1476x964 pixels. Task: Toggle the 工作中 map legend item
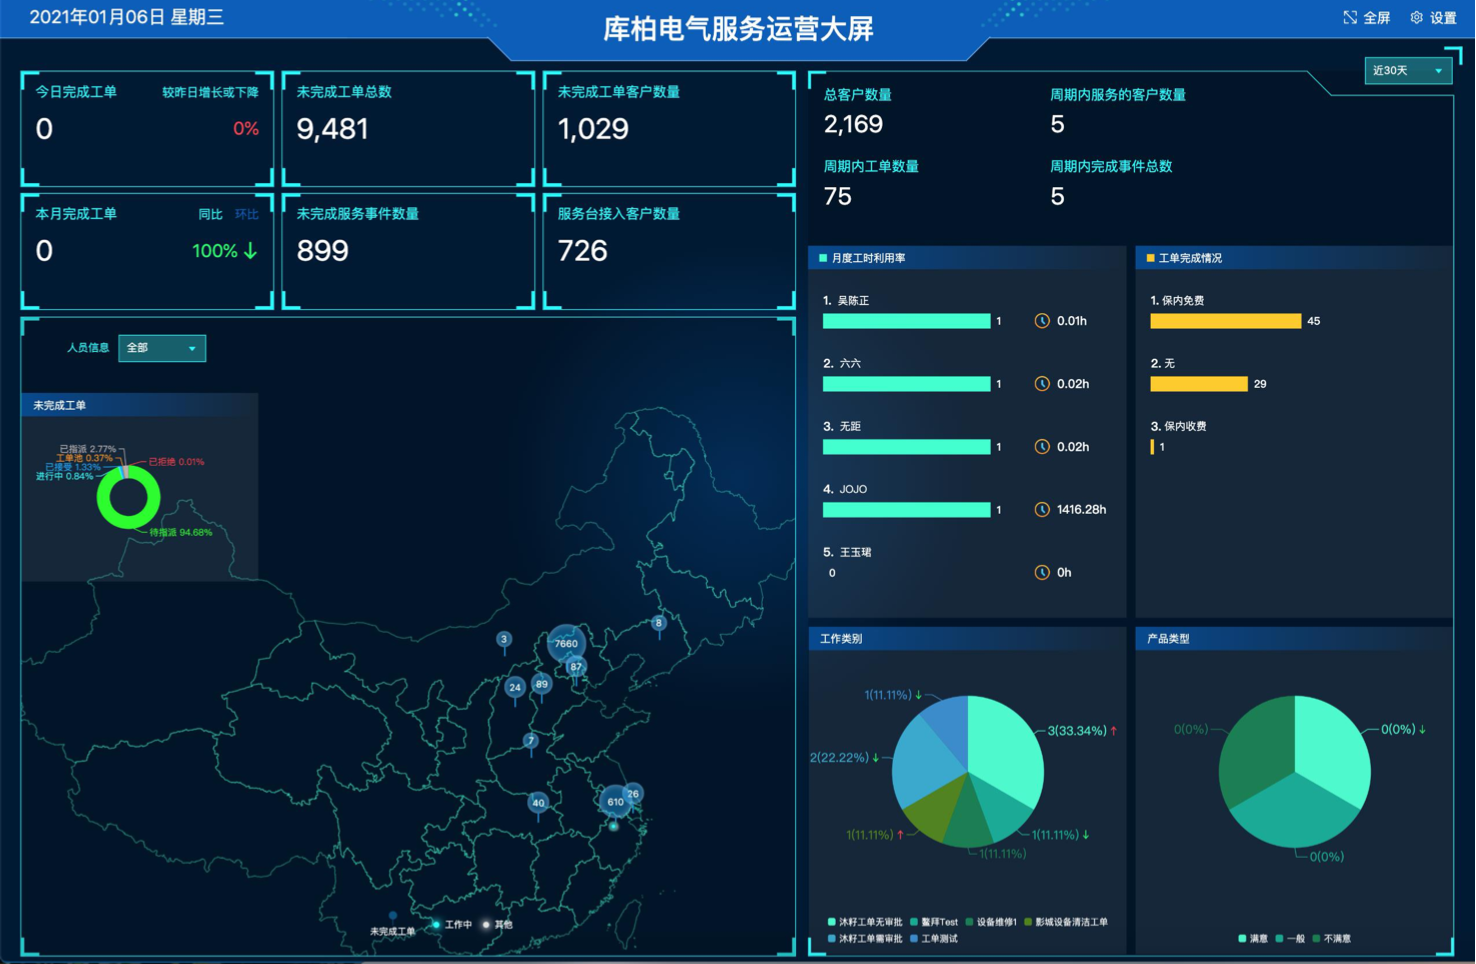coord(452,925)
